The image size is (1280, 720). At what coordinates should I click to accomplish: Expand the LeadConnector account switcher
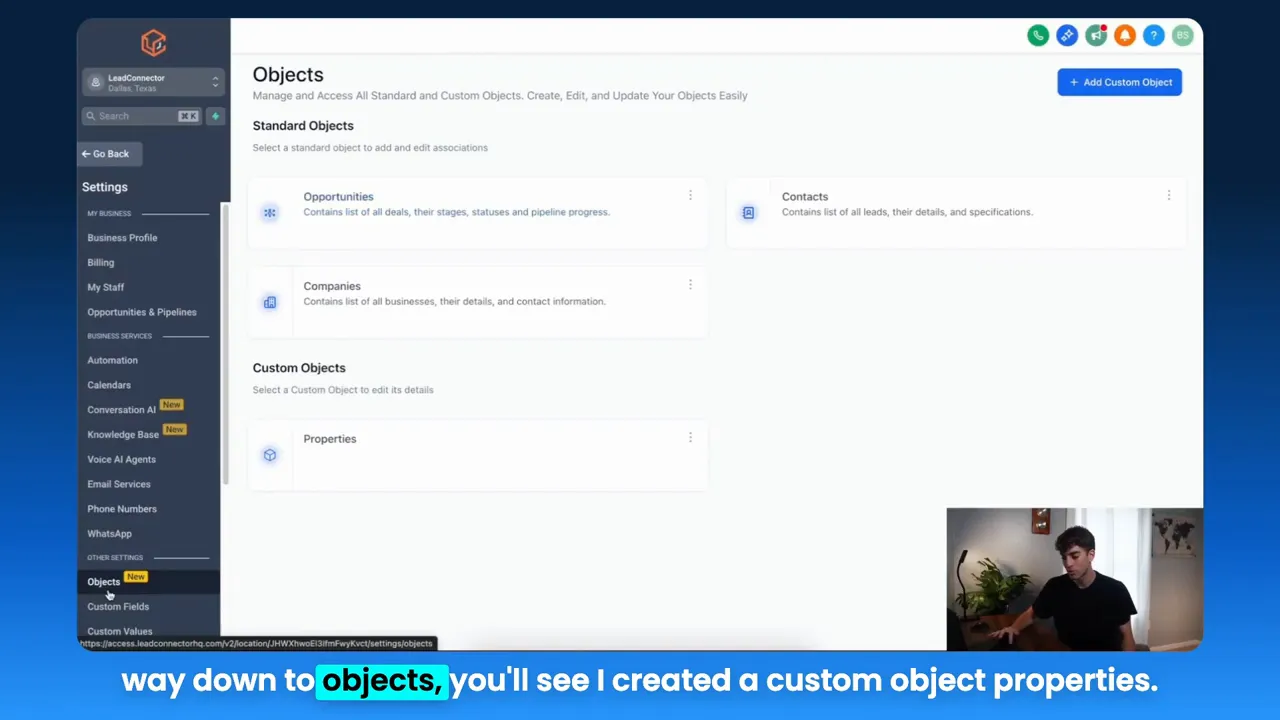(x=153, y=82)
